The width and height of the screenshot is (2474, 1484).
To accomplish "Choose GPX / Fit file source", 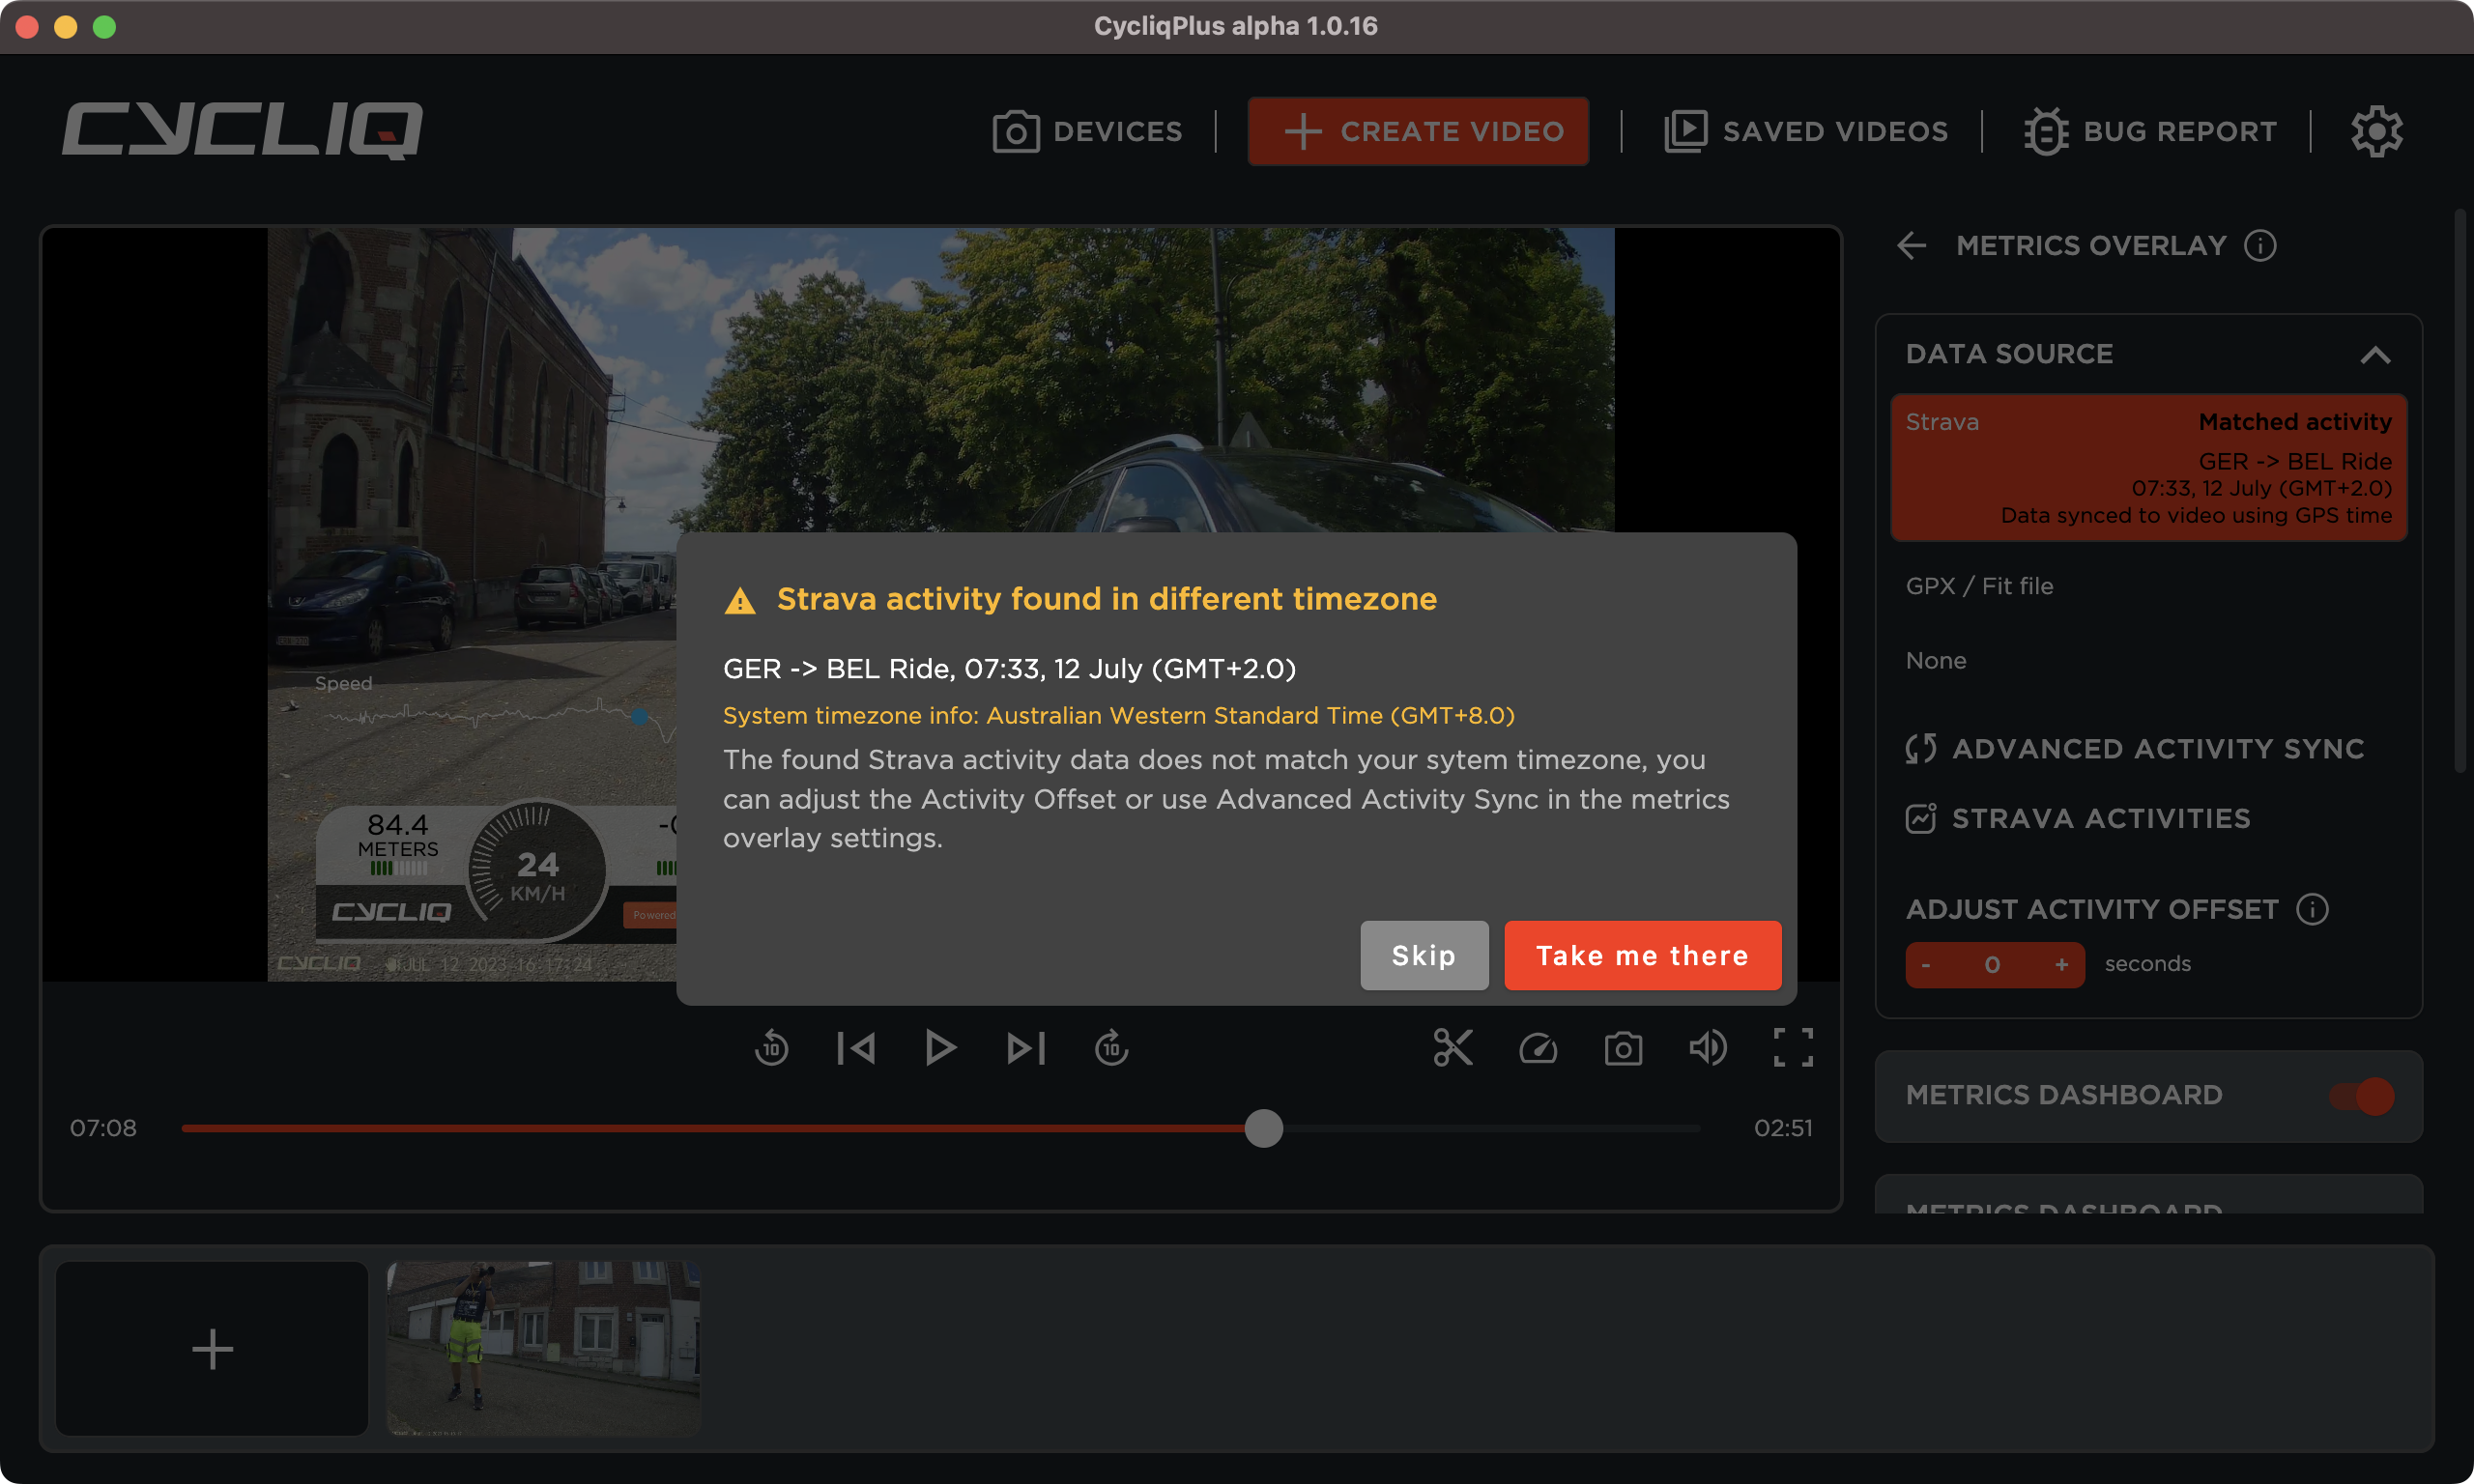I will pyautogui.click(x=1979, y=586).
